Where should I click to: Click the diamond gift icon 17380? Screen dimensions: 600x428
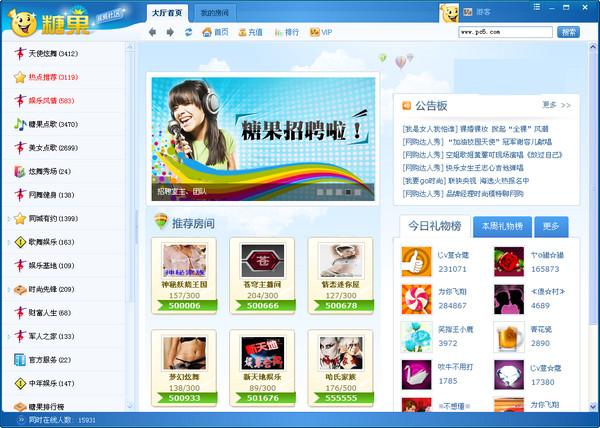click(x=509, y=375)
